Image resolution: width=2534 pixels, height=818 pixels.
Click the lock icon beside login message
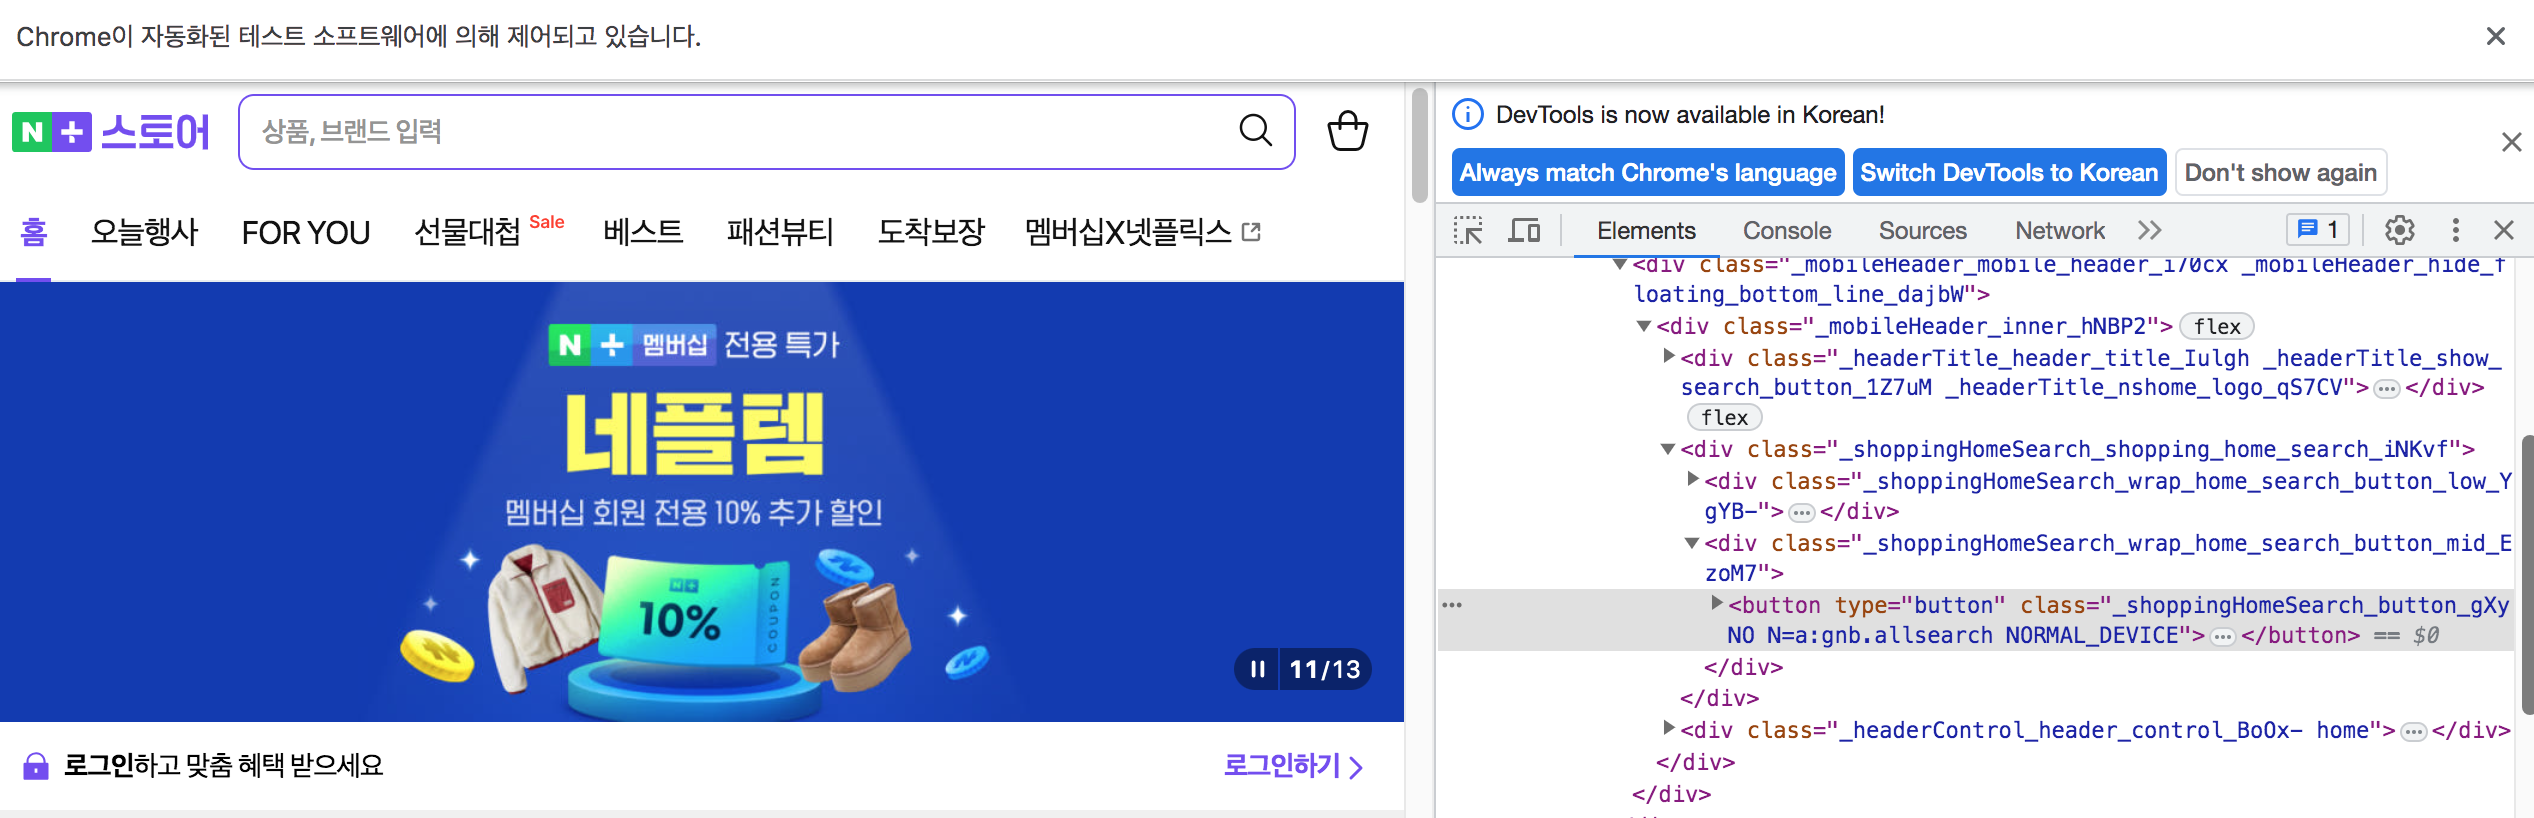pos(36,766)
